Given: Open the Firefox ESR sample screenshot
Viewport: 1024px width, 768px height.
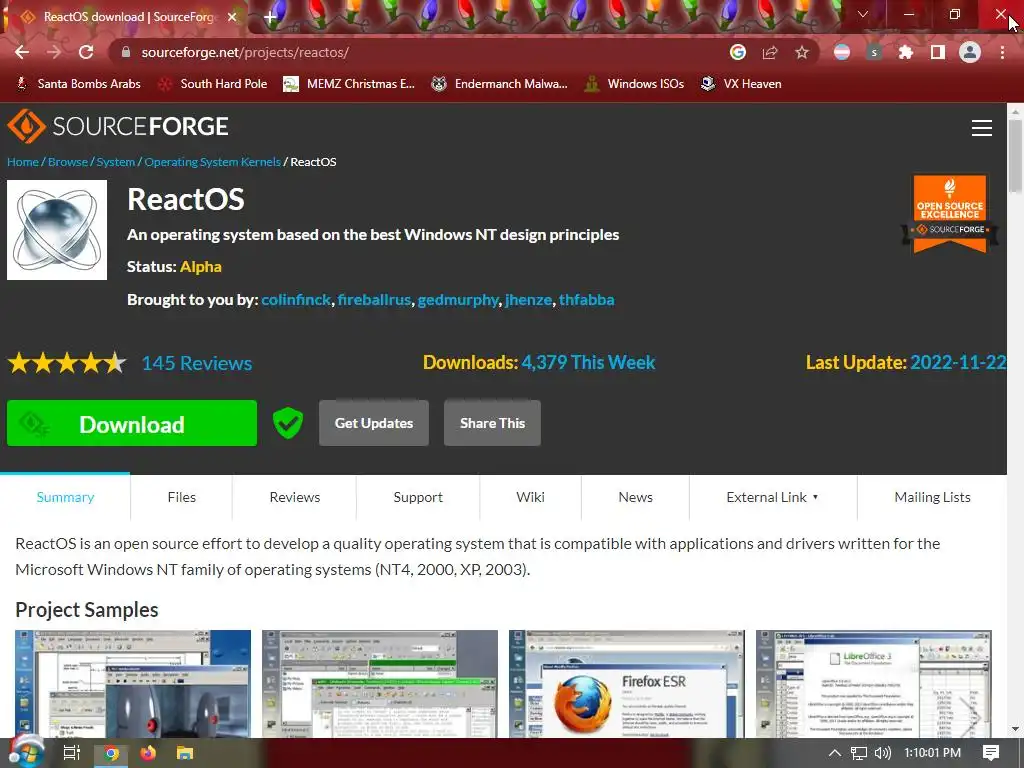Looking at the screenshot, I should pyautogui.click(x=626, y=684).
